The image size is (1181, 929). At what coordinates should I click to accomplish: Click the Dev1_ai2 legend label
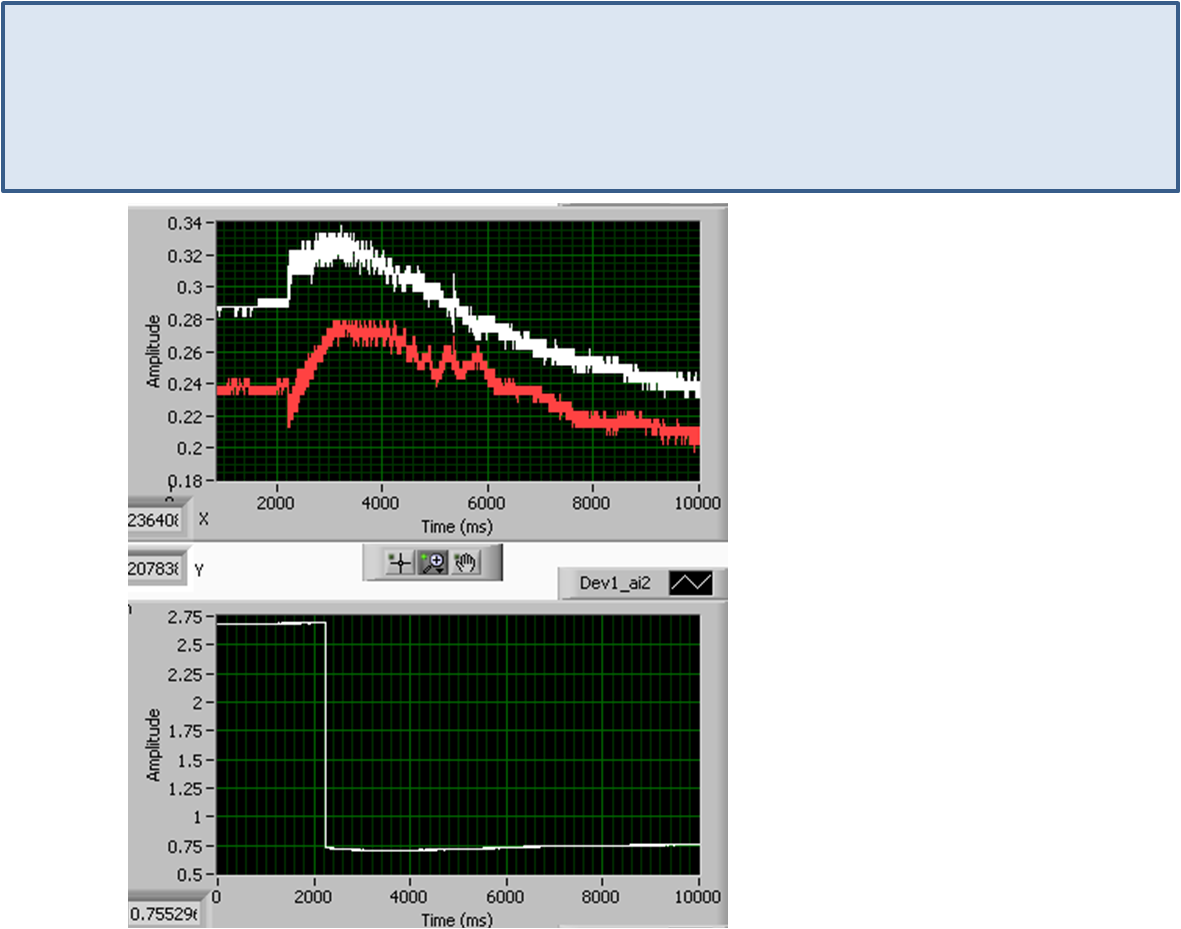pos(615,583)
